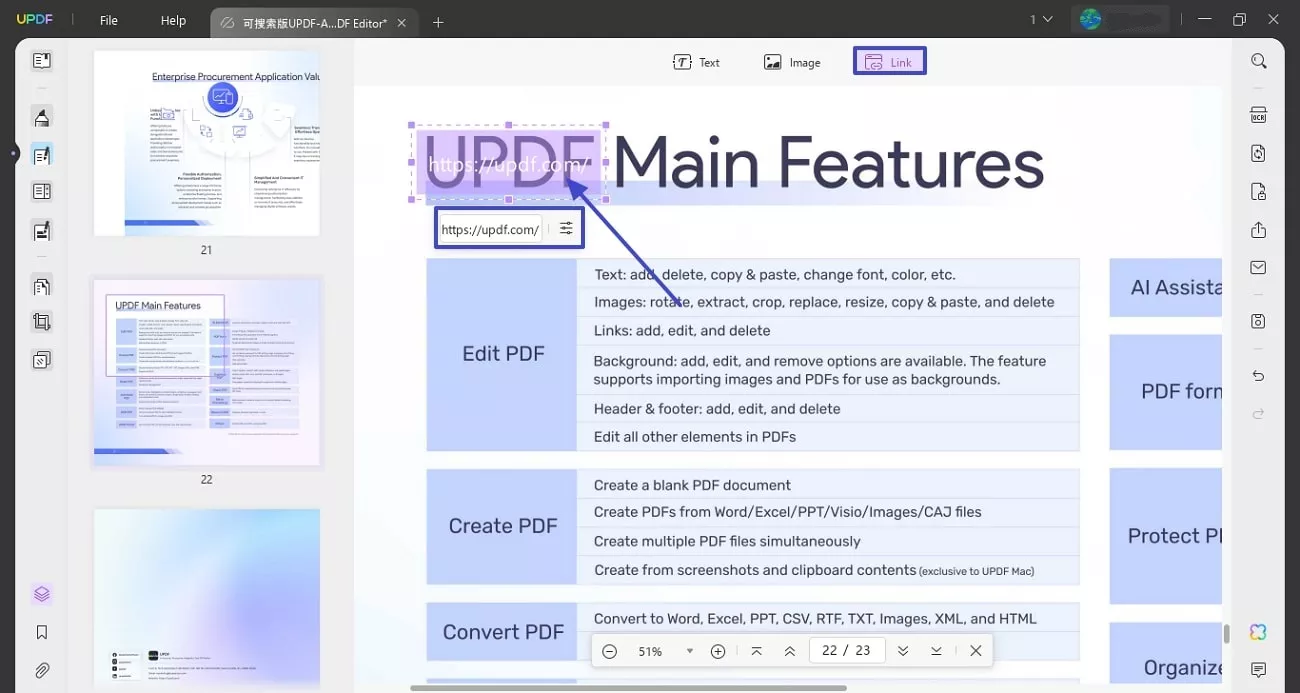Open the Bookmarks panel icon
This screenshot has width=1300, height=693.
pyautogui.click(x=41, y=632)
